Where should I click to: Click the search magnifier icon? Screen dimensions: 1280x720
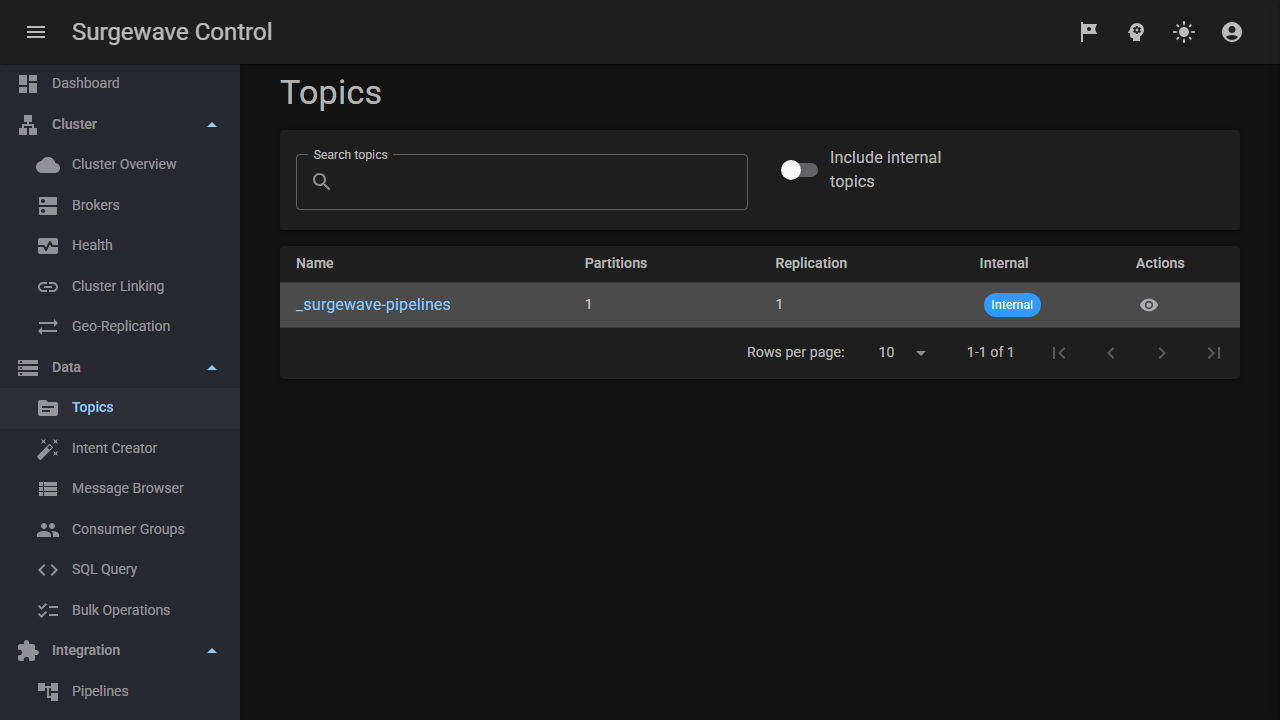point(322,182)
